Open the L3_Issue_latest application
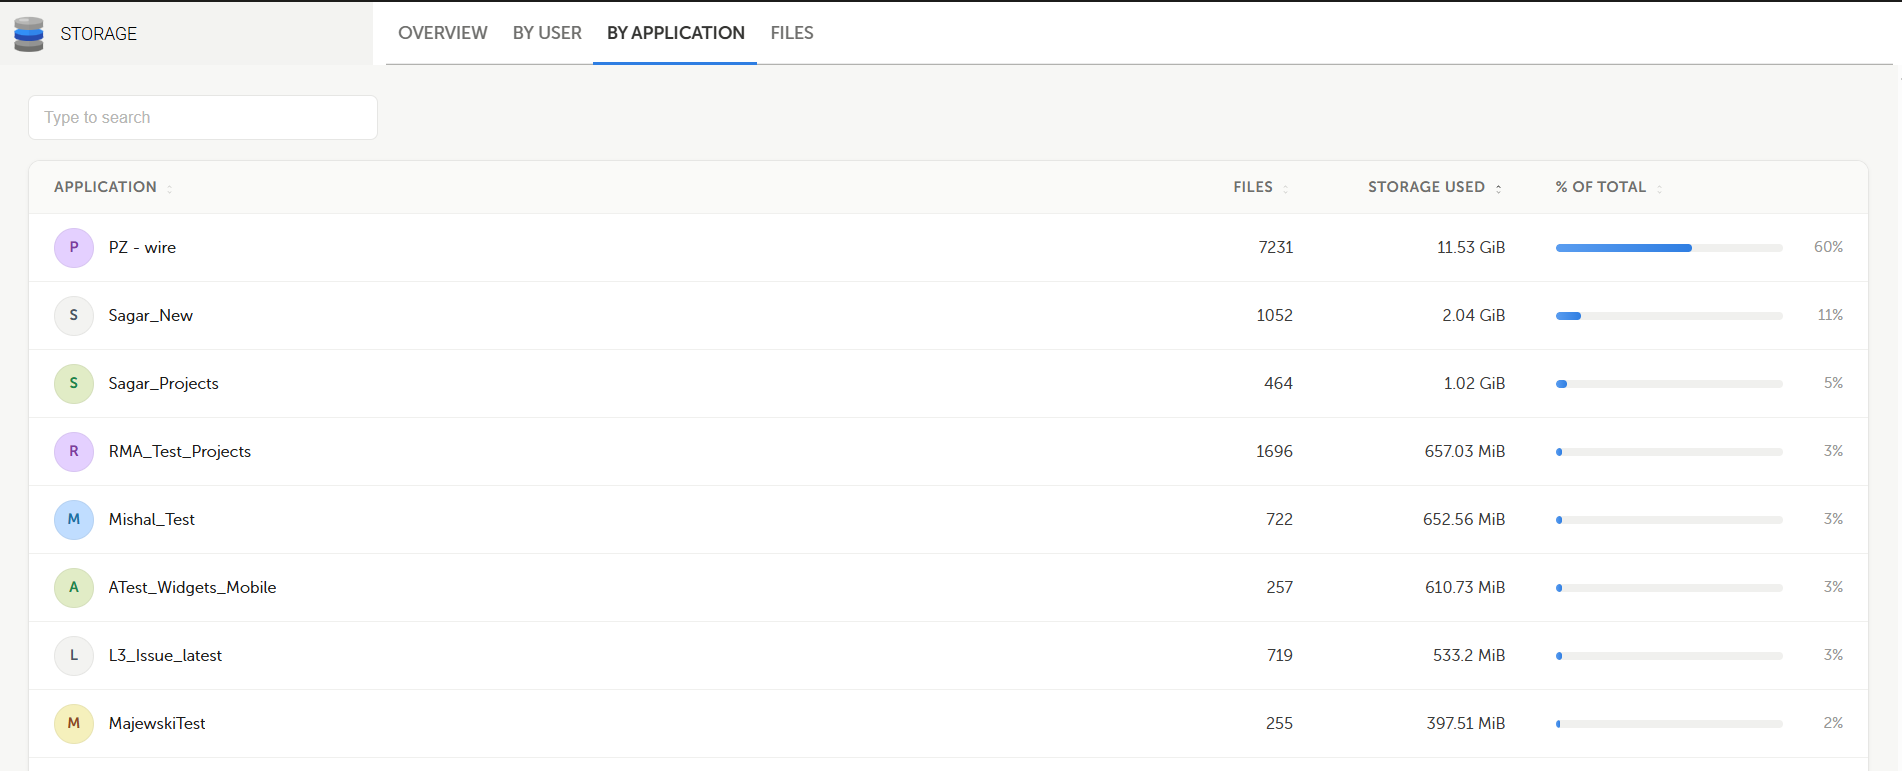Viewport: 1902px width, 771px height. pyautogui.click(x=166, y=656)
